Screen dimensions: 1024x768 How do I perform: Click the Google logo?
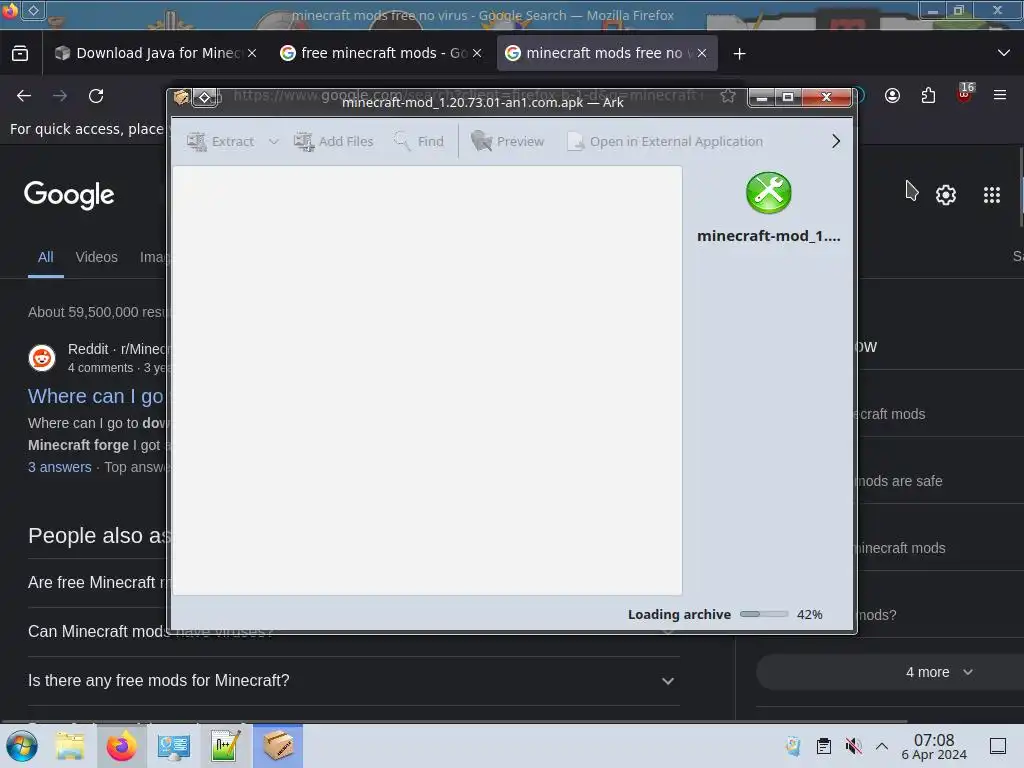69,195
